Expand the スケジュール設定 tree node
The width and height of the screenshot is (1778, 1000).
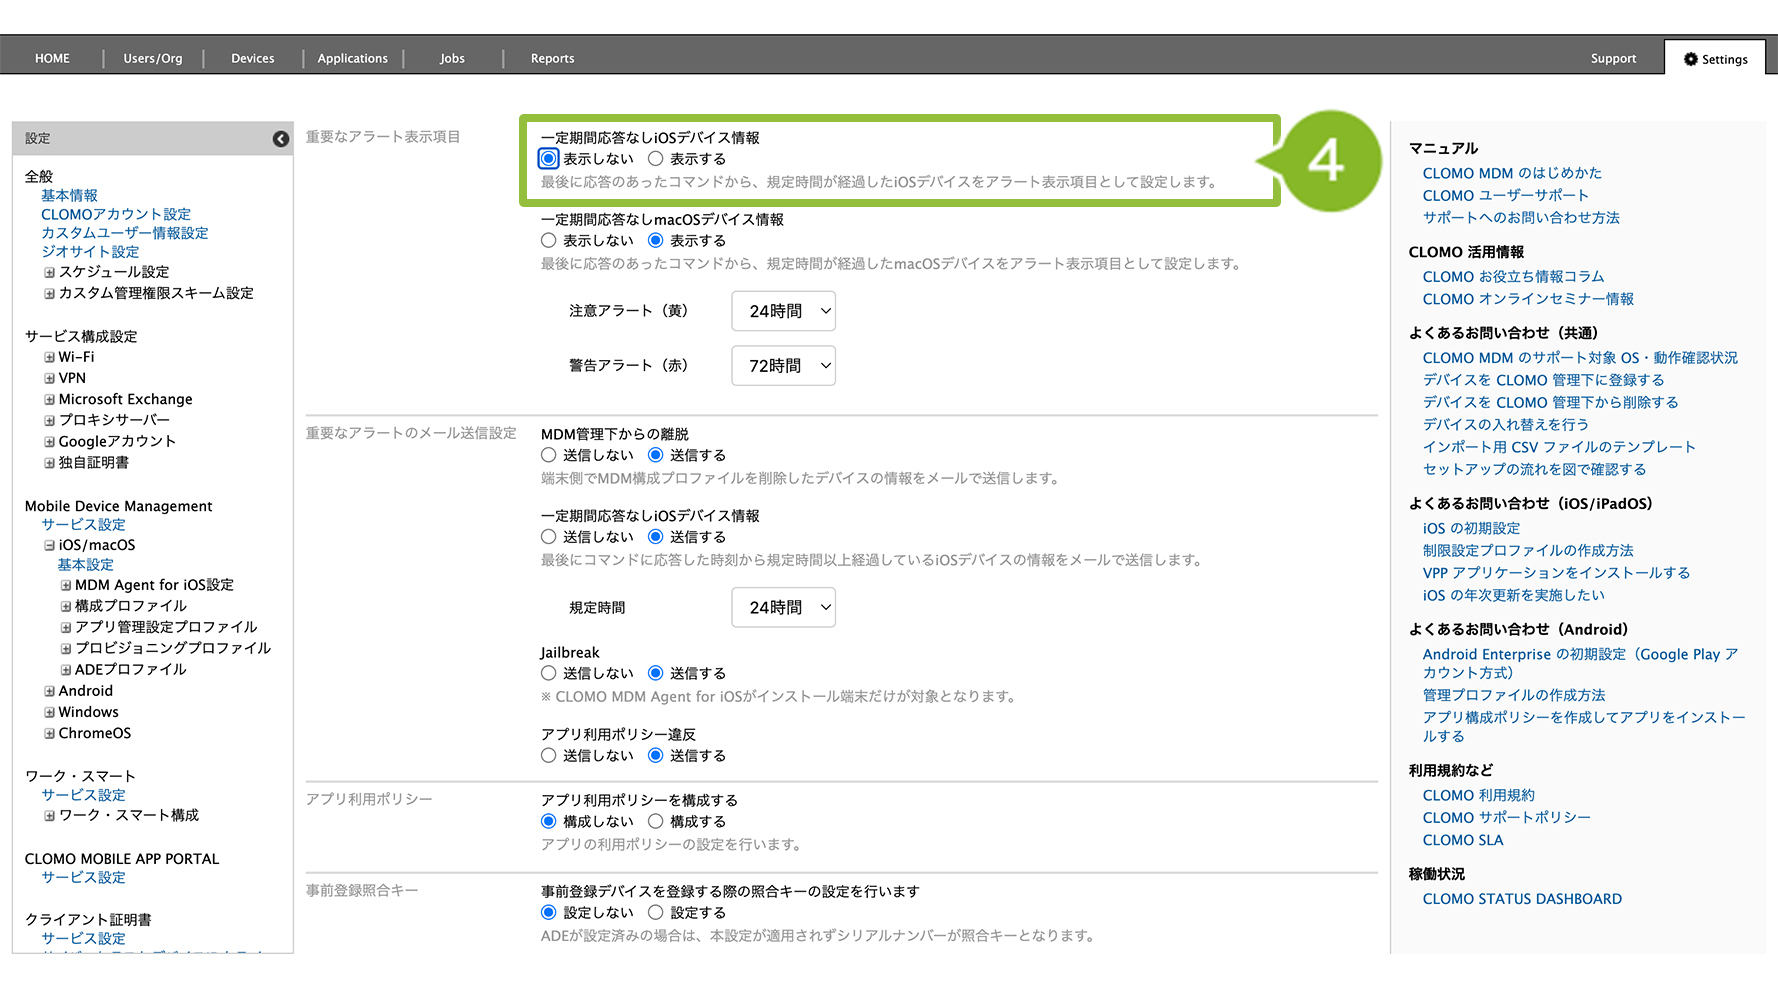[49, 272]
